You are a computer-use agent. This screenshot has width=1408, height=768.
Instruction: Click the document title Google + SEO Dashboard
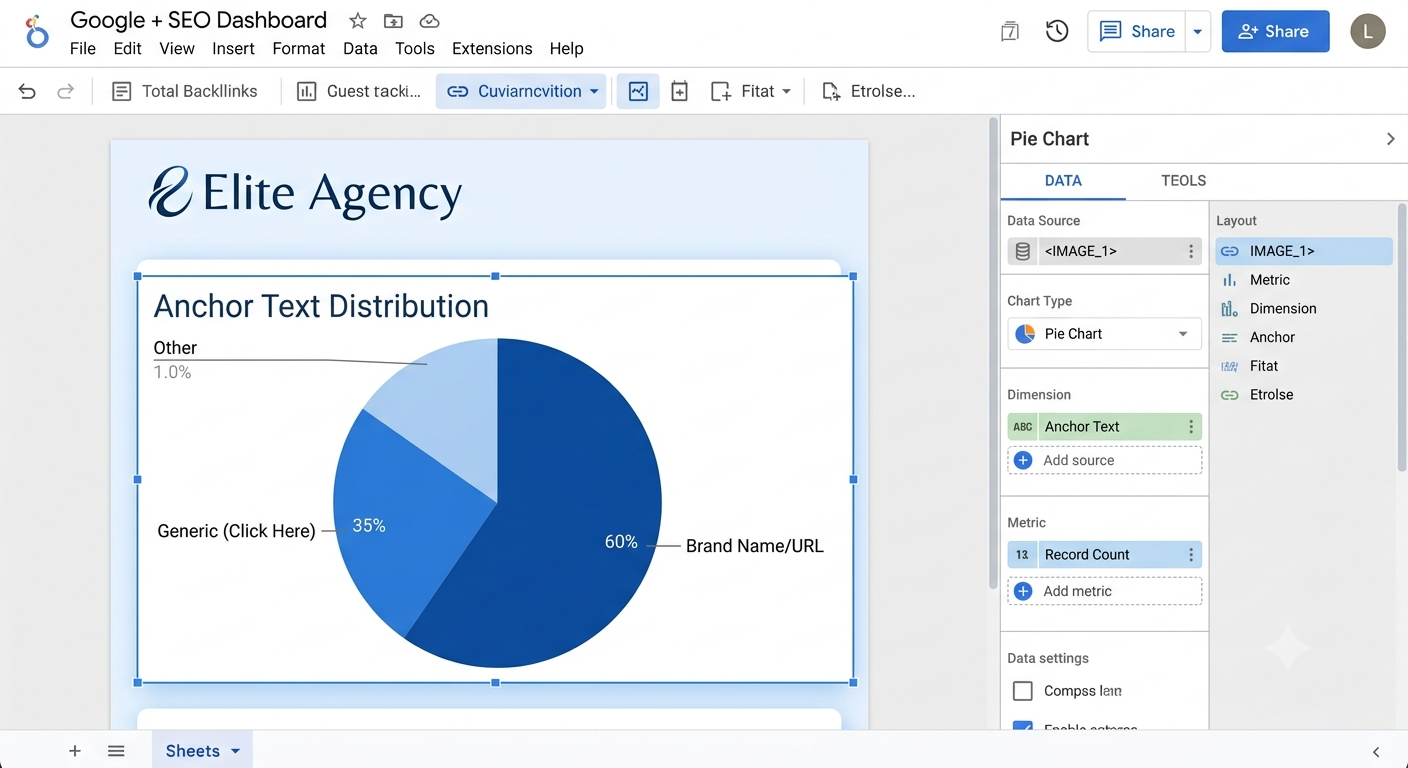[x=198, y=20]
